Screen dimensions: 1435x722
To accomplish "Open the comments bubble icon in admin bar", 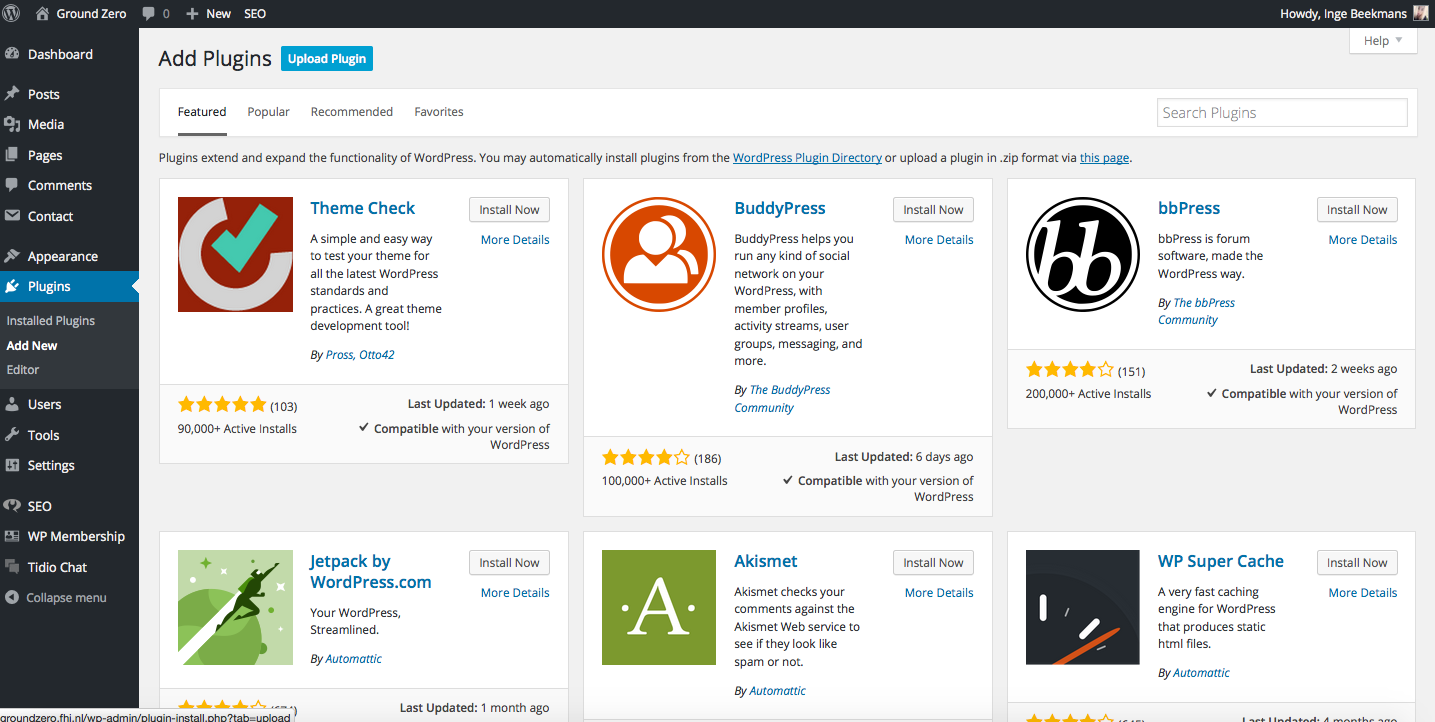I will click(149, 14).
